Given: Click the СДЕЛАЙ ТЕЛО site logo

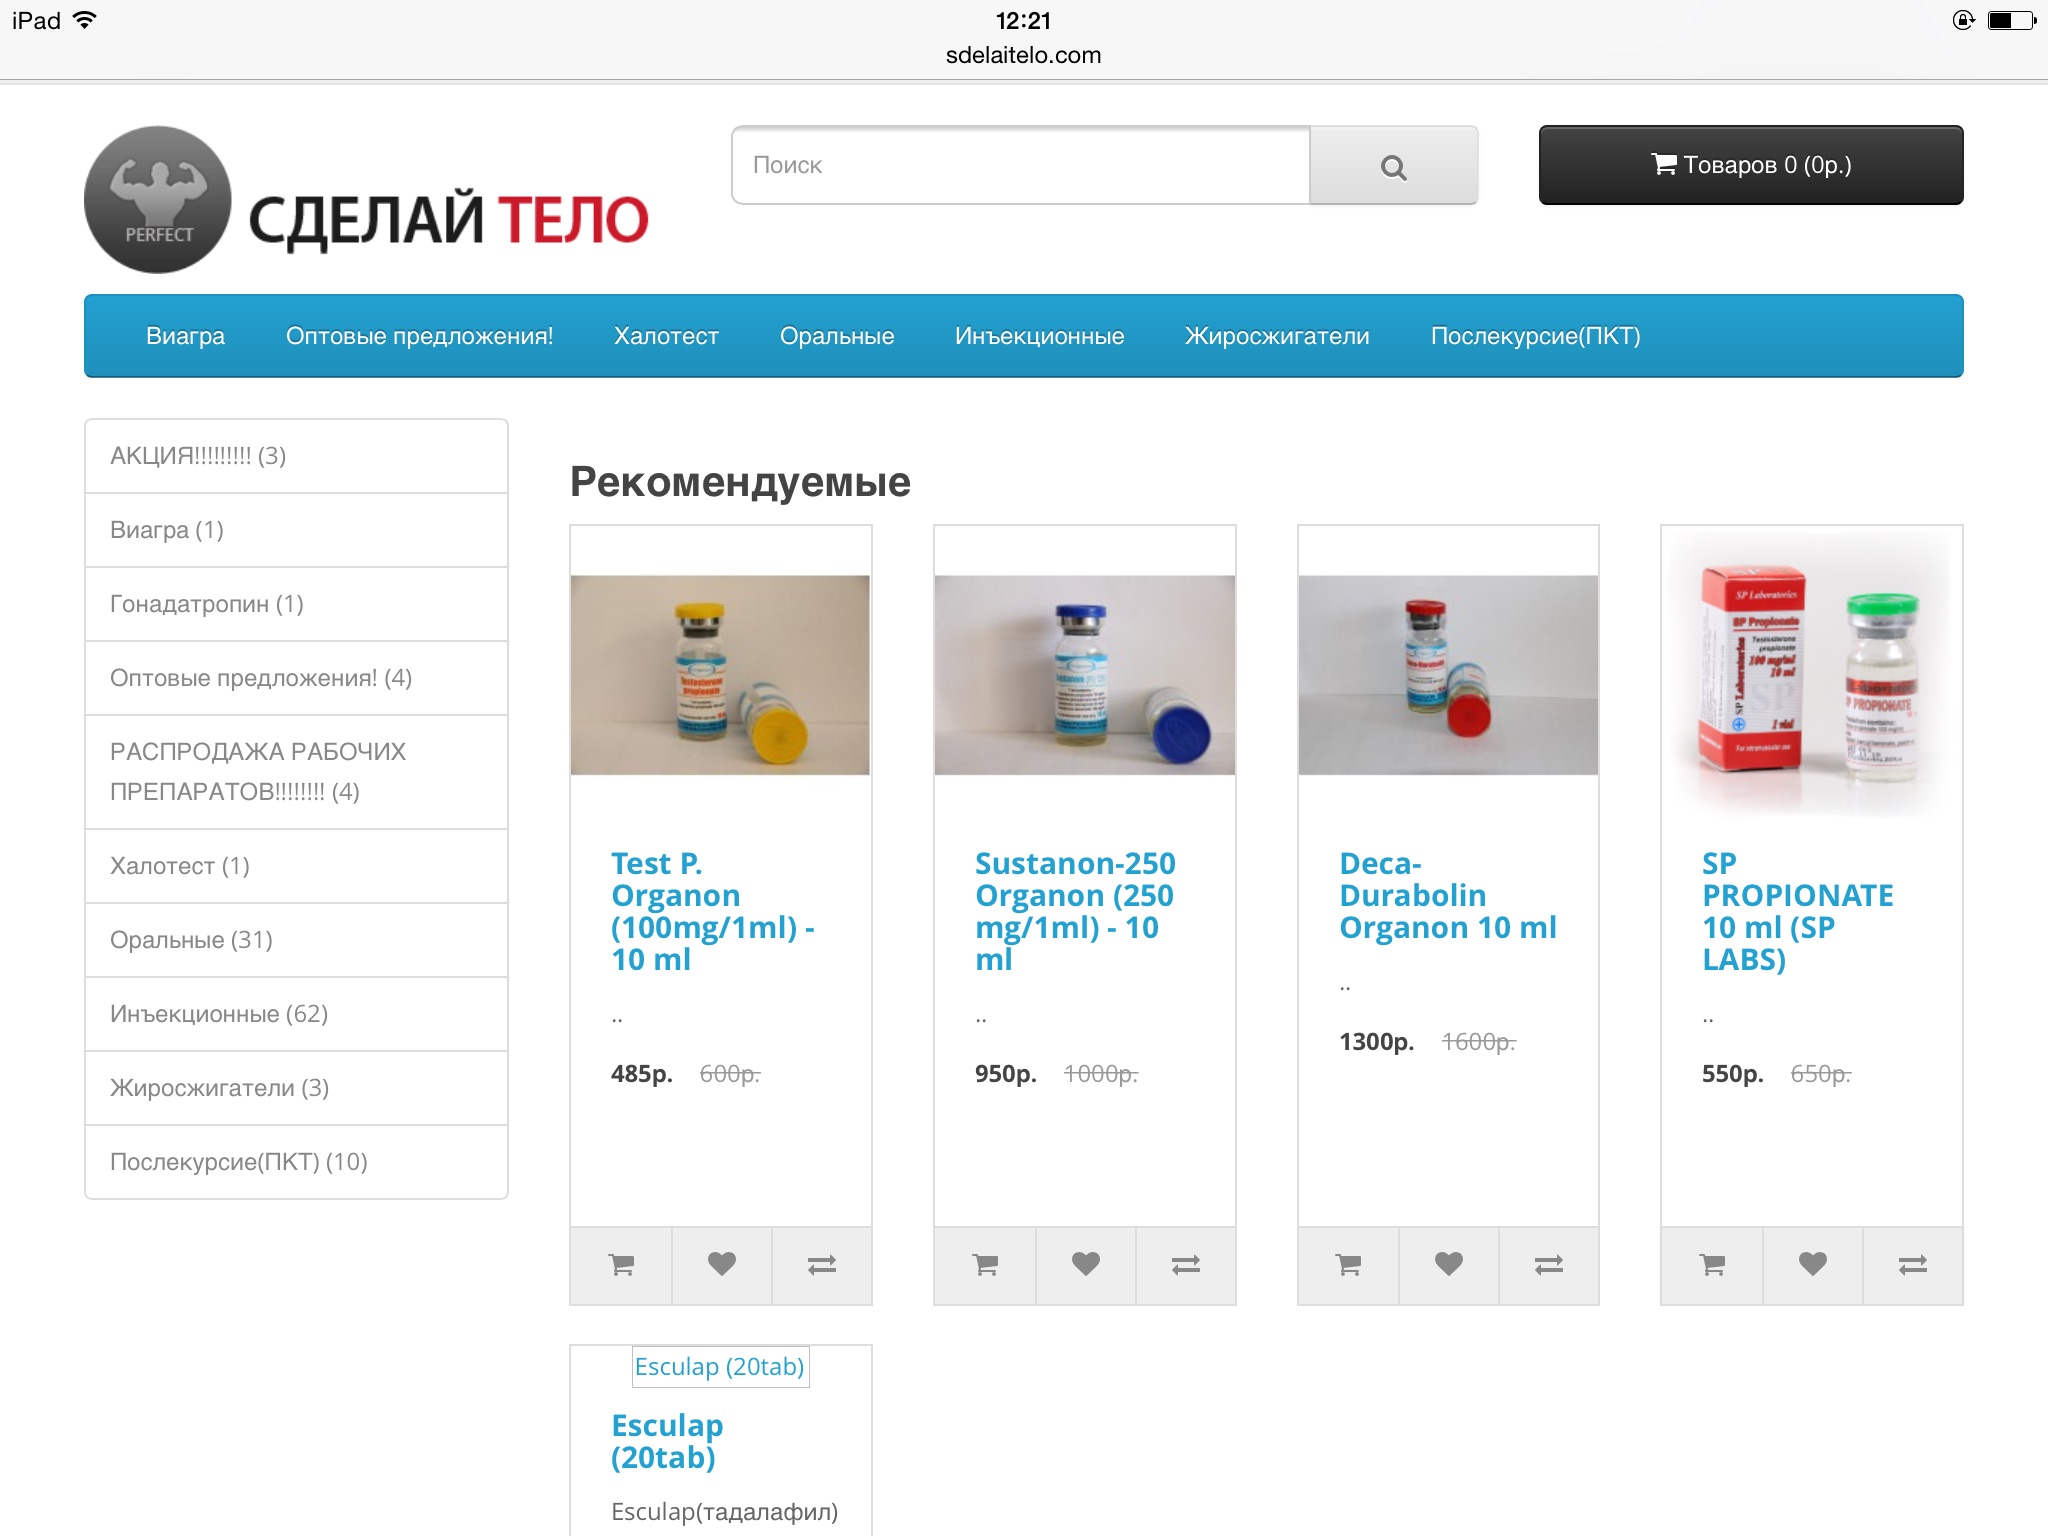Looking at the screenshot, I should point(367,200).
